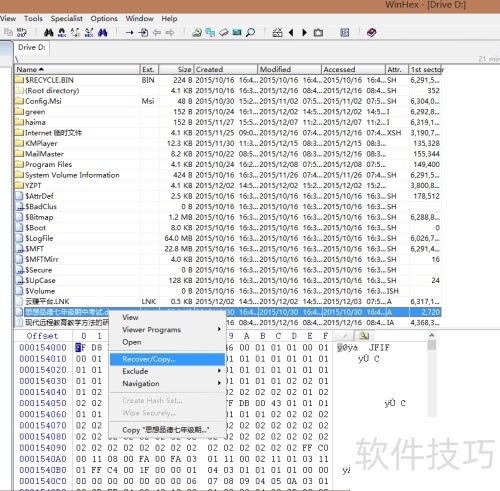Sort by Name column header
Image resolution: width=500 pixels, height=491 pixels.
click(x=77, y=69)
